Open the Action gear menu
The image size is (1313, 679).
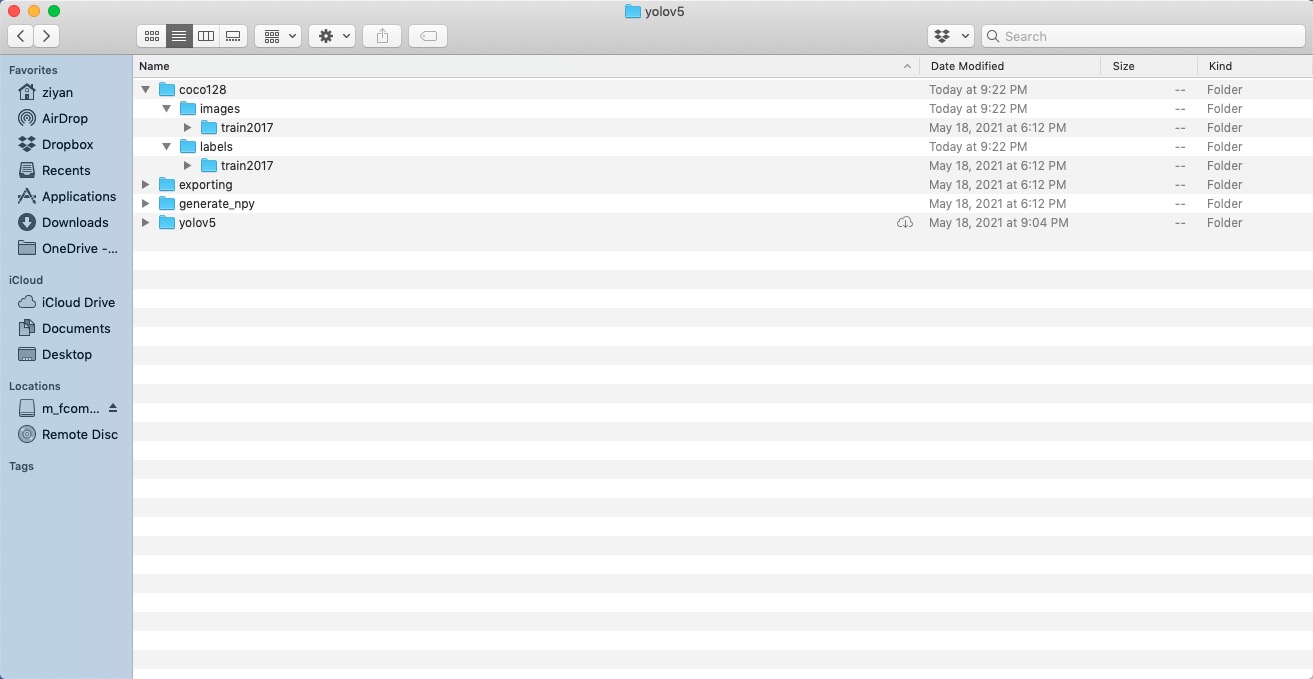point(333,36)
